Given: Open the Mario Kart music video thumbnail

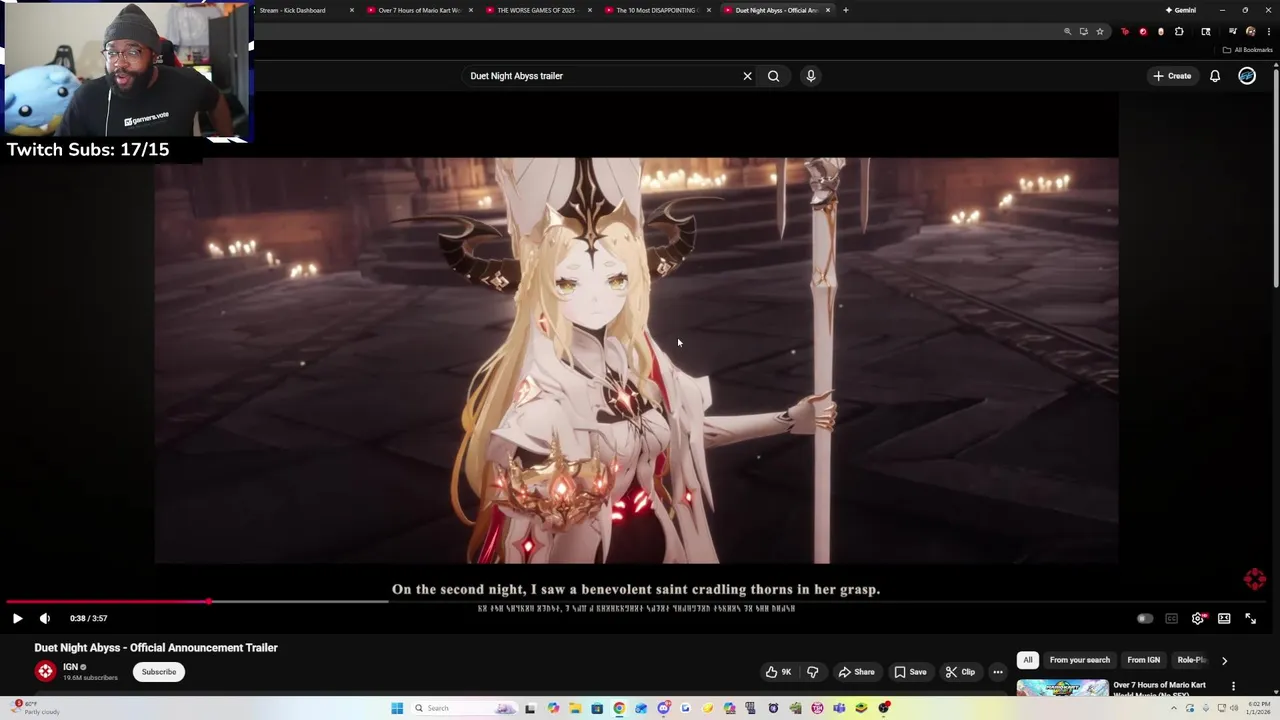Looking at the screenshot, I should (x=1062, y=689).
